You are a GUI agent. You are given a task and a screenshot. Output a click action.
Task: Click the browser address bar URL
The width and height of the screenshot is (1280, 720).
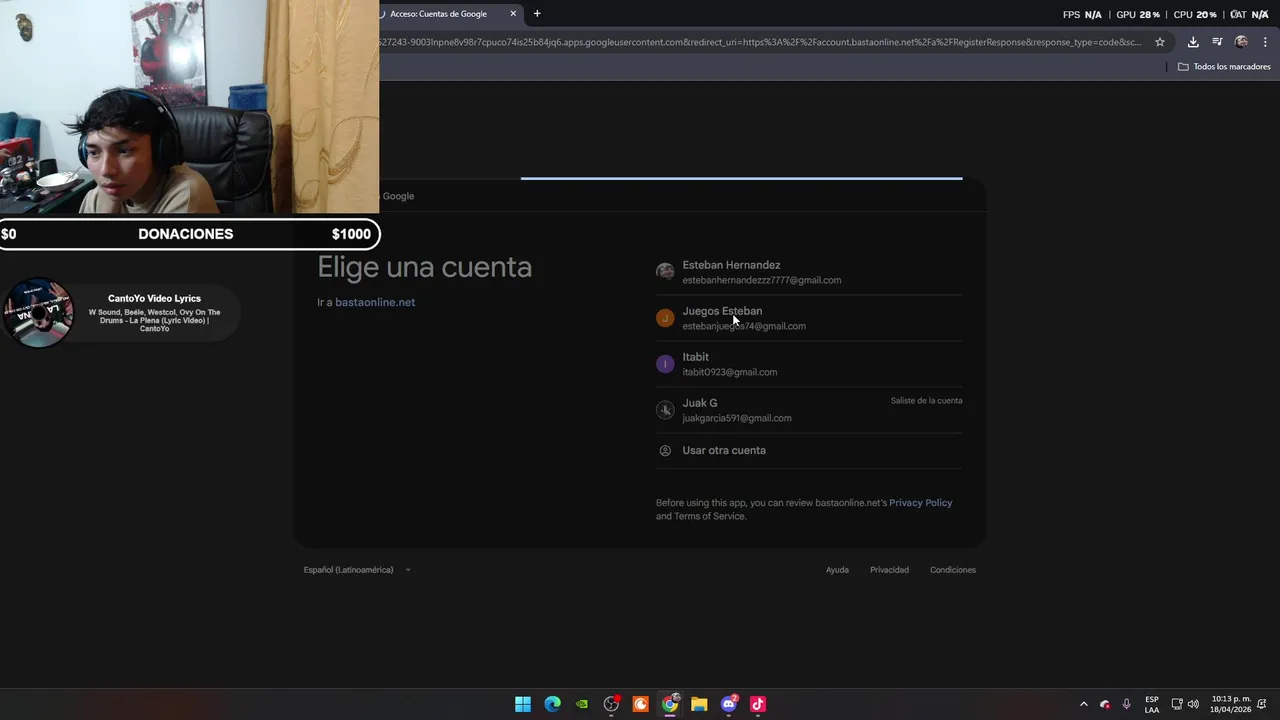click(760, 42)
